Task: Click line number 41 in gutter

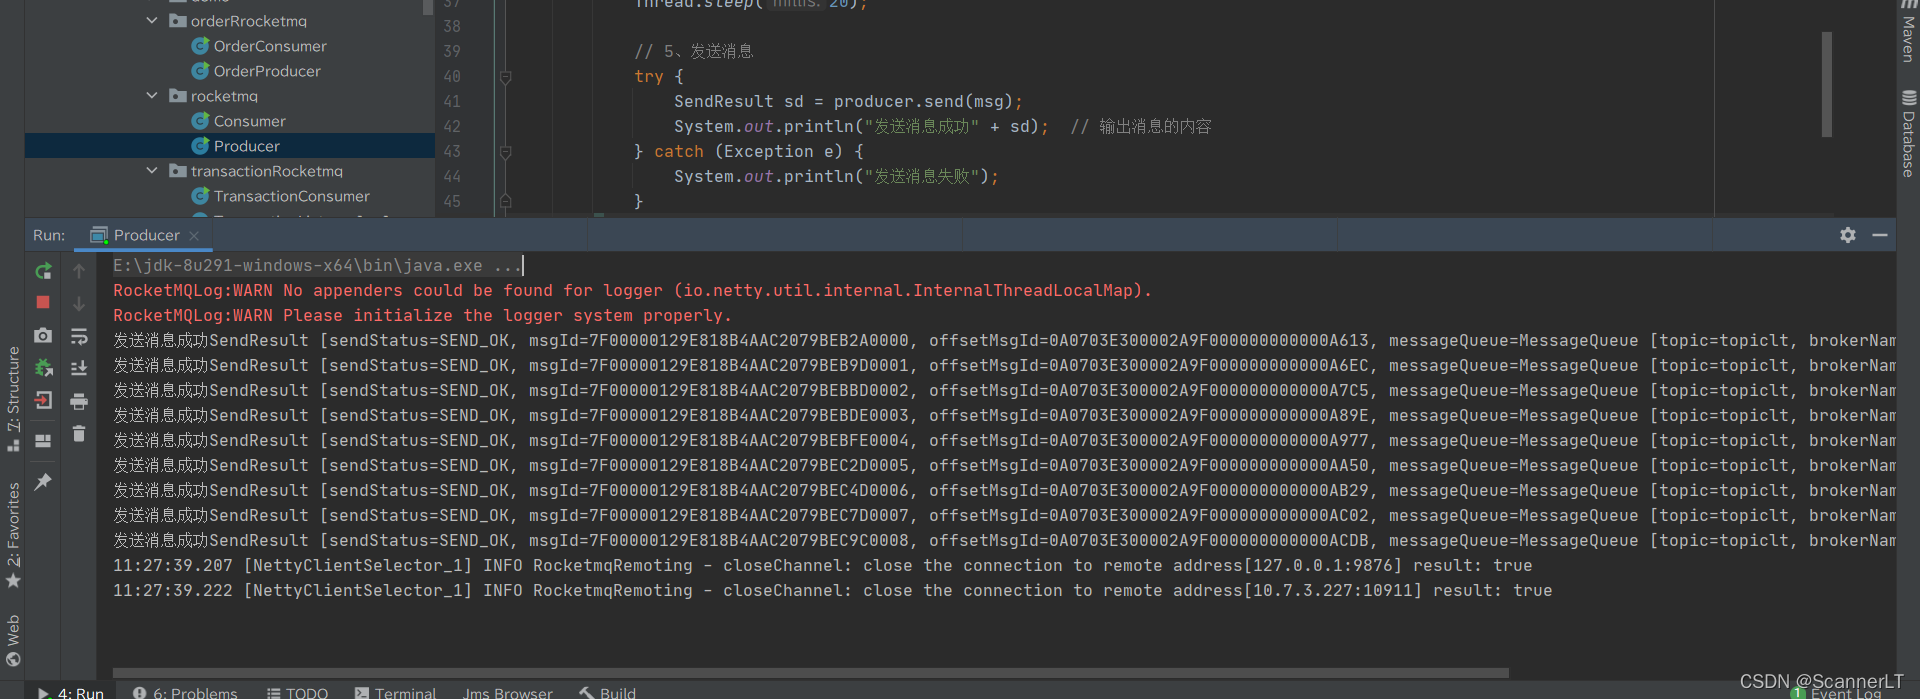Action: click(x=452, y=101)
